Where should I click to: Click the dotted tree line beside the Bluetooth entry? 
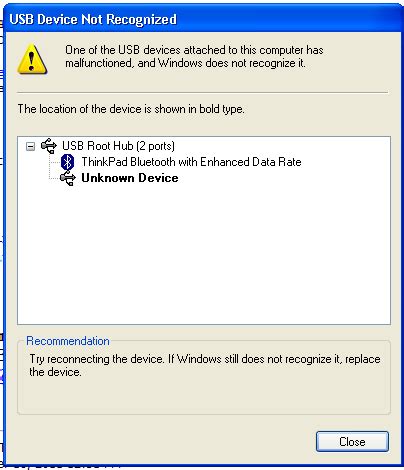[x=54, y=162]
